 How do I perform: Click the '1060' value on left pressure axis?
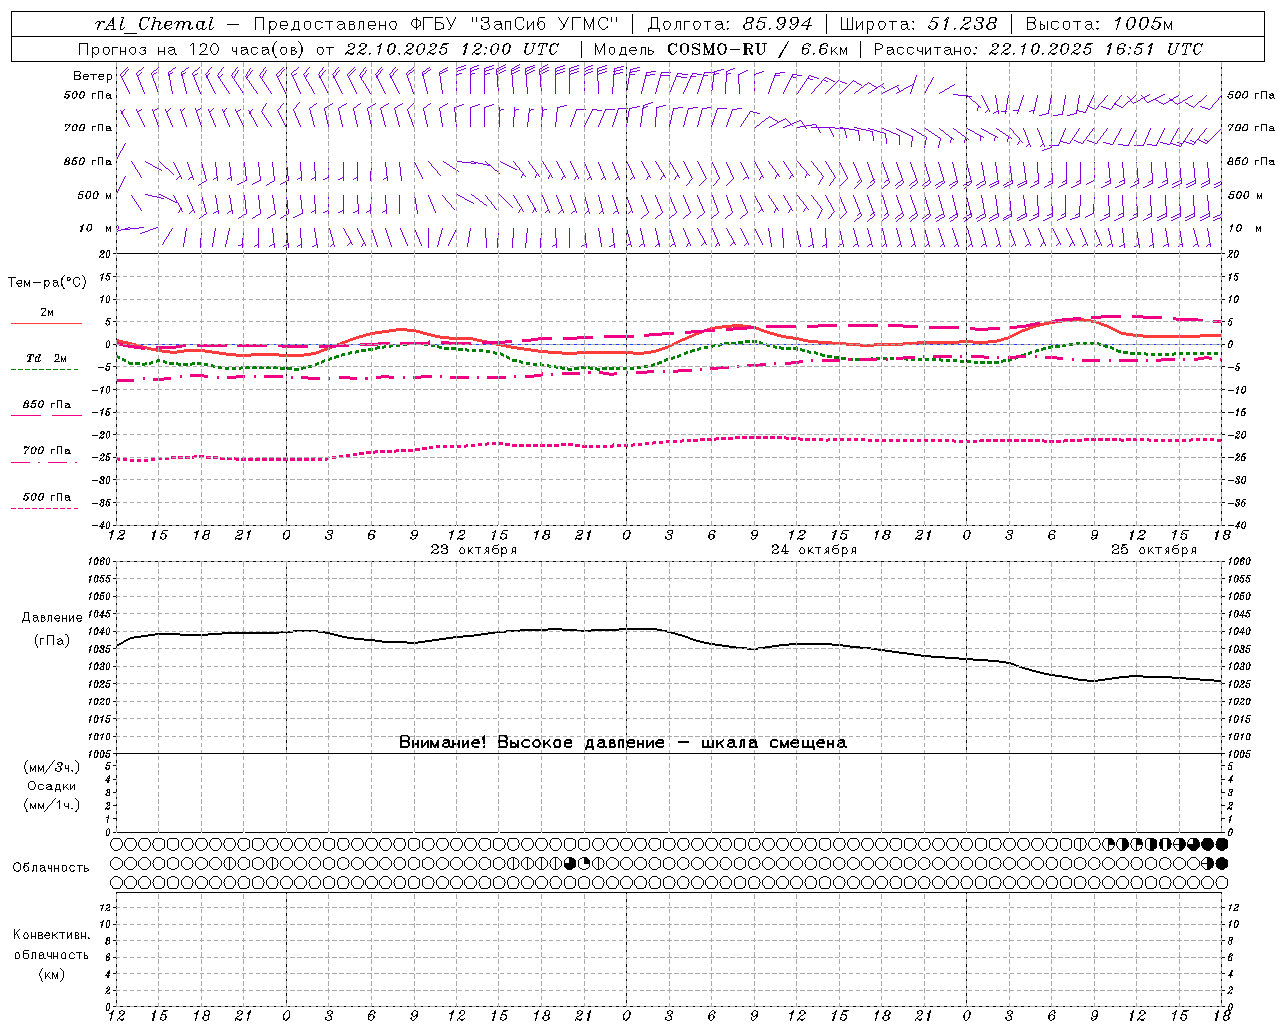pos(100,562)
